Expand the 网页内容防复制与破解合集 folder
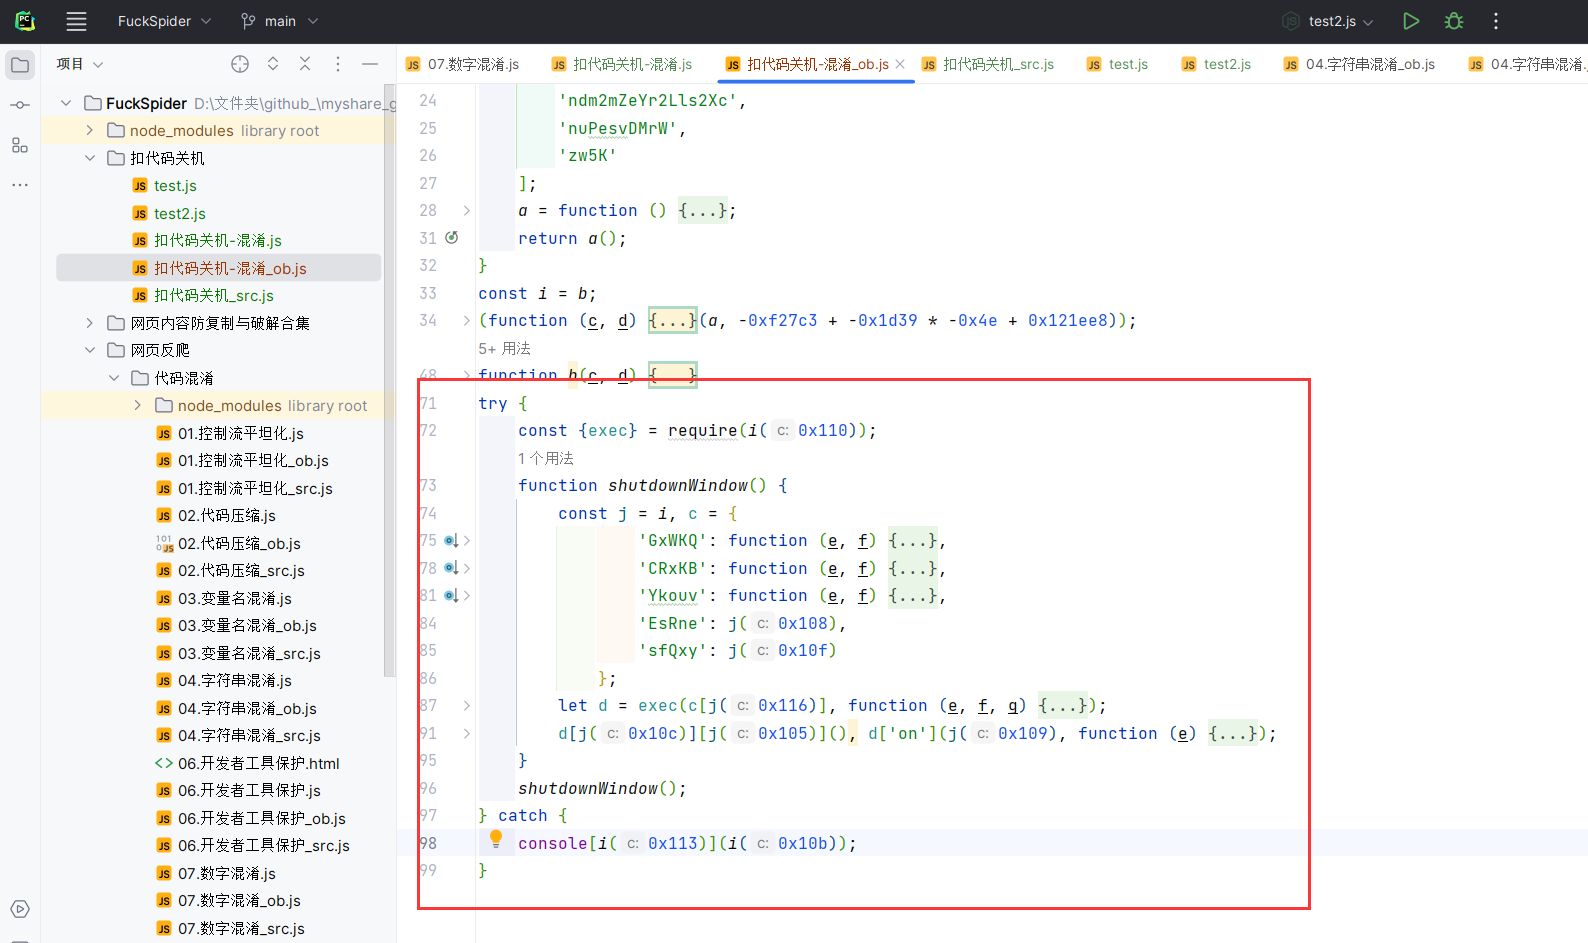Viewport: 1588px width, 943px height. pos(90,323)
